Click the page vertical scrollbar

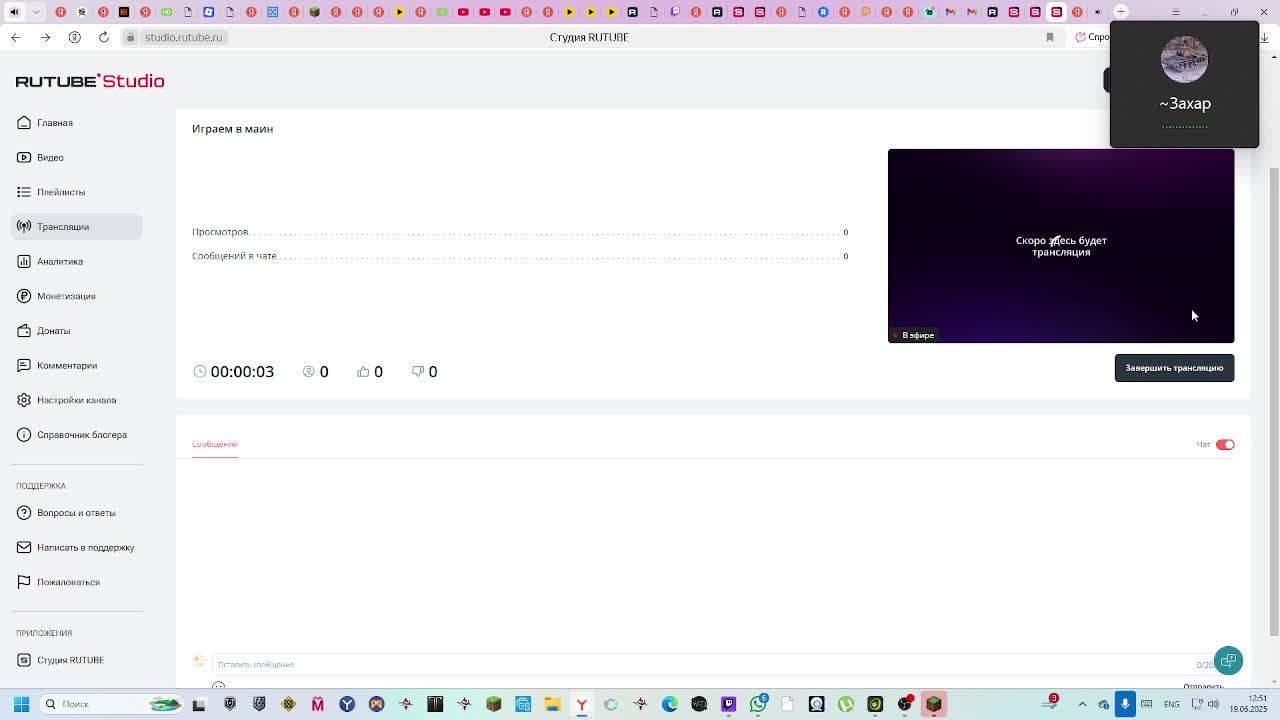pos(1273,400)
